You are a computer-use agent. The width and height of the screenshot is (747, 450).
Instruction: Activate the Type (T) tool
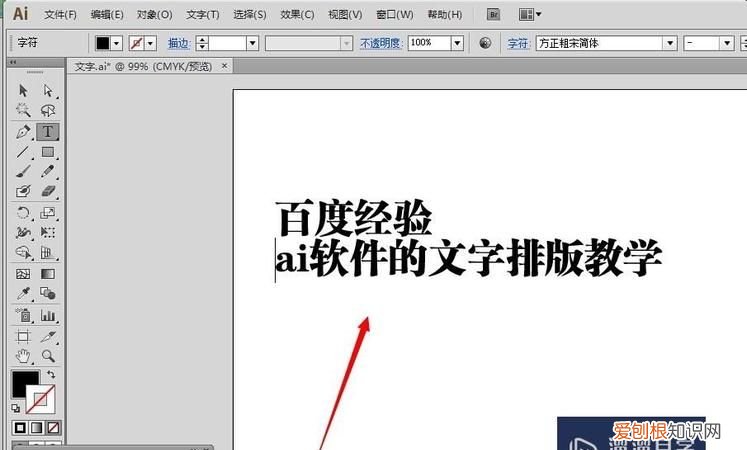[x=48, y=131]
